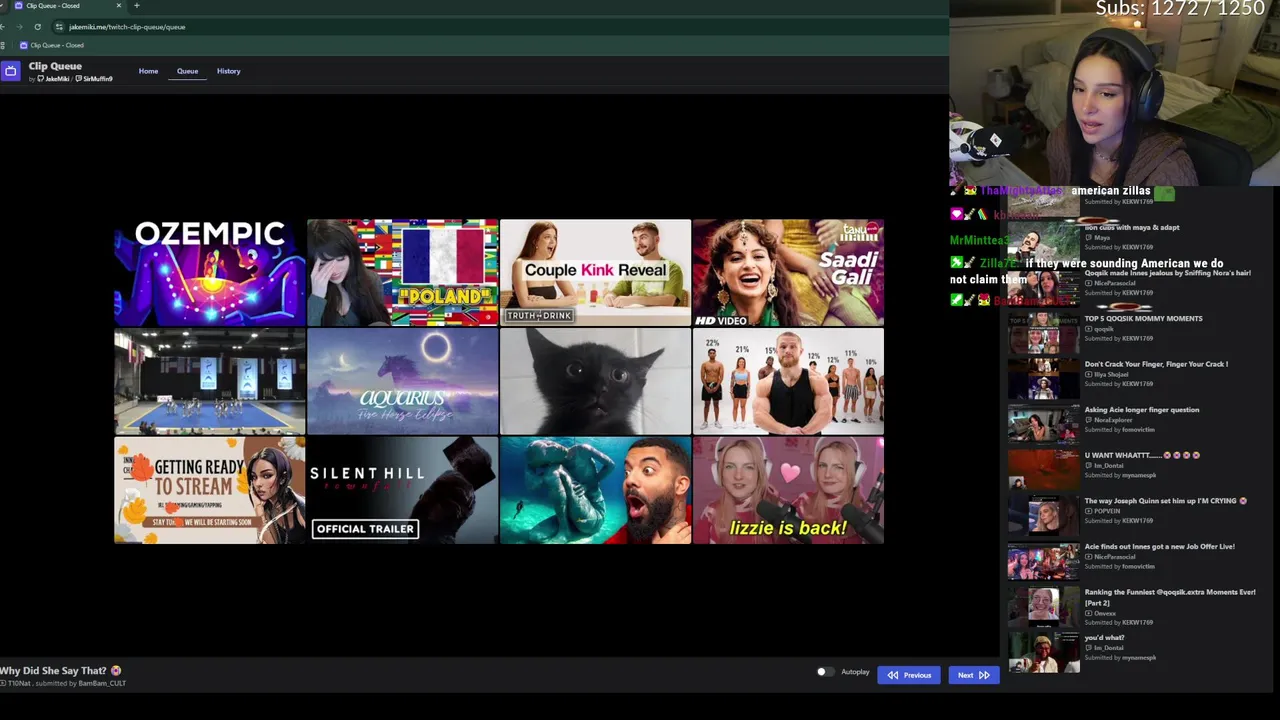This screenshot has height=720, width=1280.
Task: Click the Next clip button
Action: tap(973, 675)
